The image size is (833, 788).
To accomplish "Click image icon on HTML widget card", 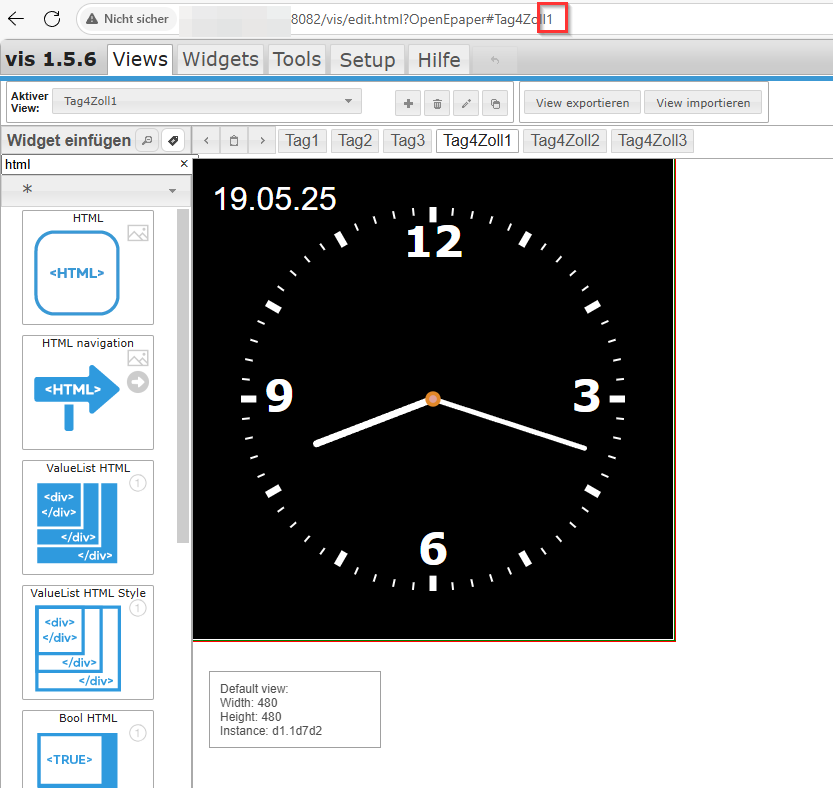I will 138,233.
